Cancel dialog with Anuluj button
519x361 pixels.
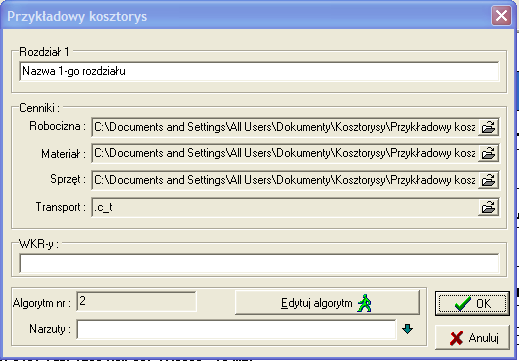[x=472, y=338]
